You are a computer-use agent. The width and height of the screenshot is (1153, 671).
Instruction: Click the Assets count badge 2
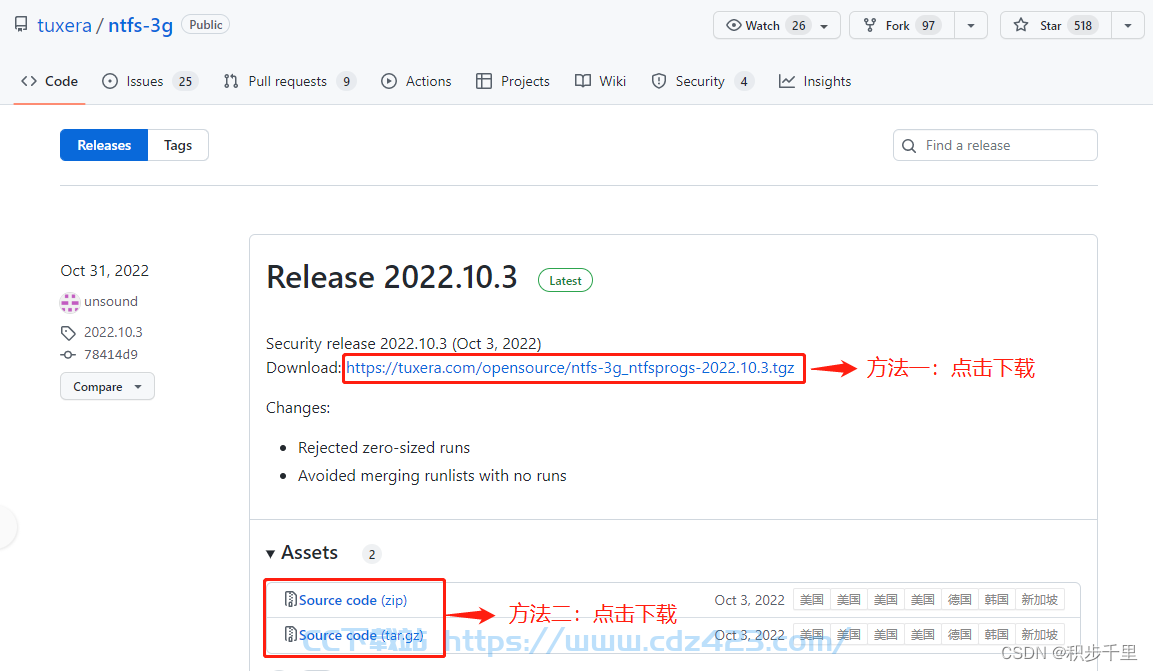[x=372, y=554]
